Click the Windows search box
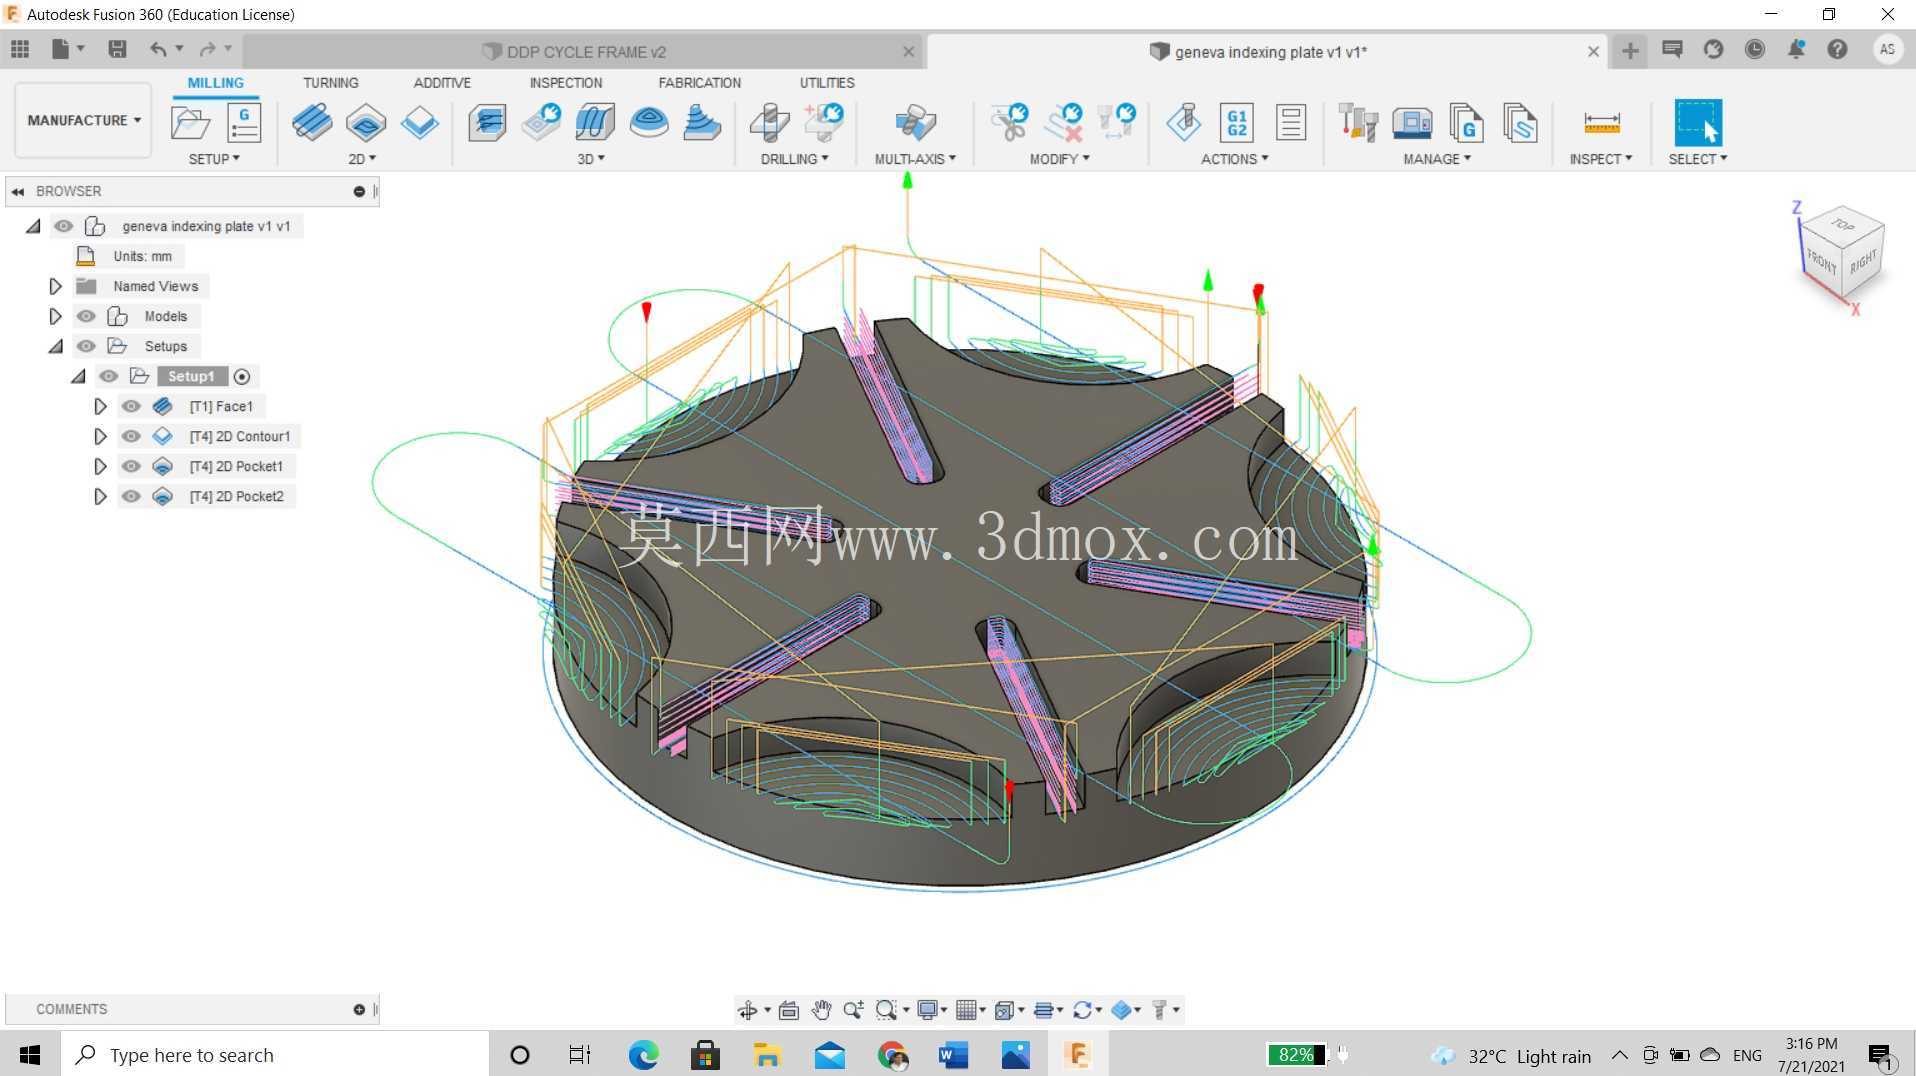 [275, 1055]
